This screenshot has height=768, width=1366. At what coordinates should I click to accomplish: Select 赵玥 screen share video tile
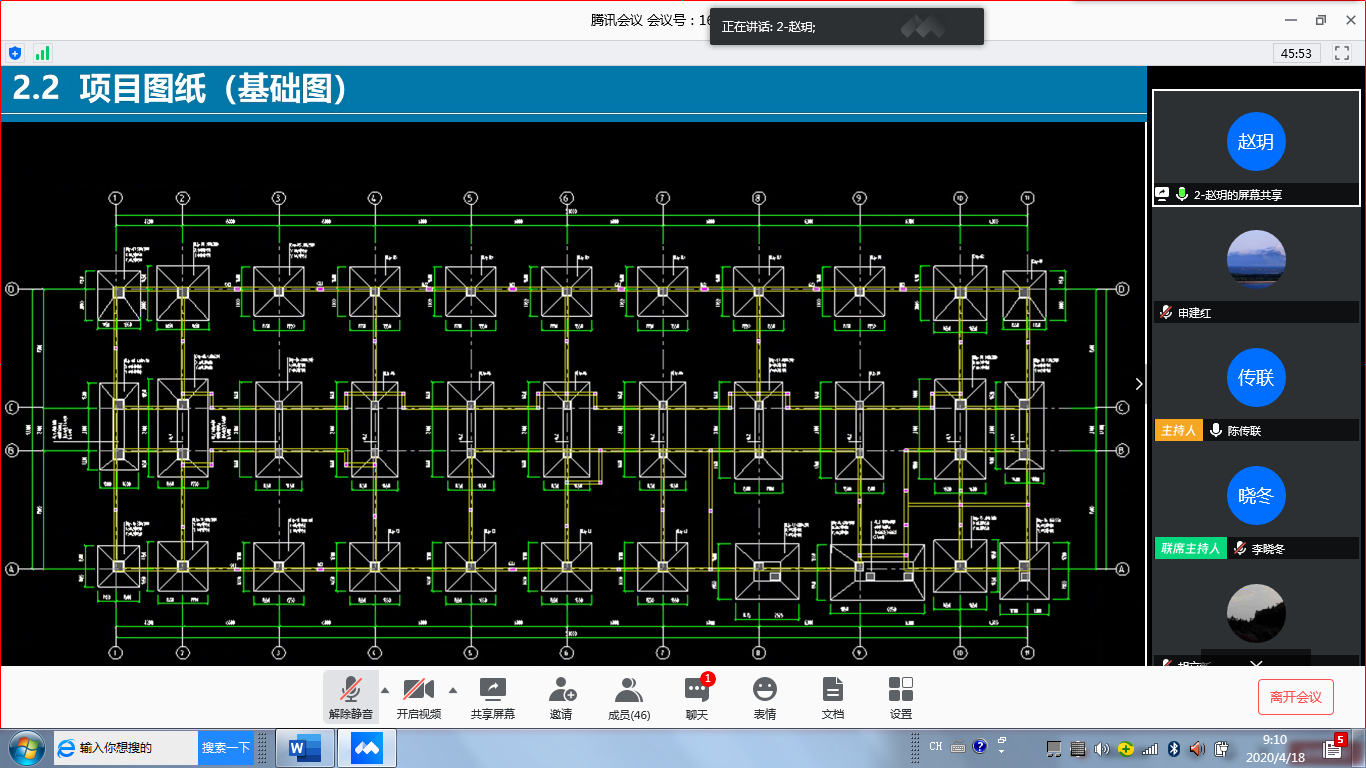click(1256, 147)
